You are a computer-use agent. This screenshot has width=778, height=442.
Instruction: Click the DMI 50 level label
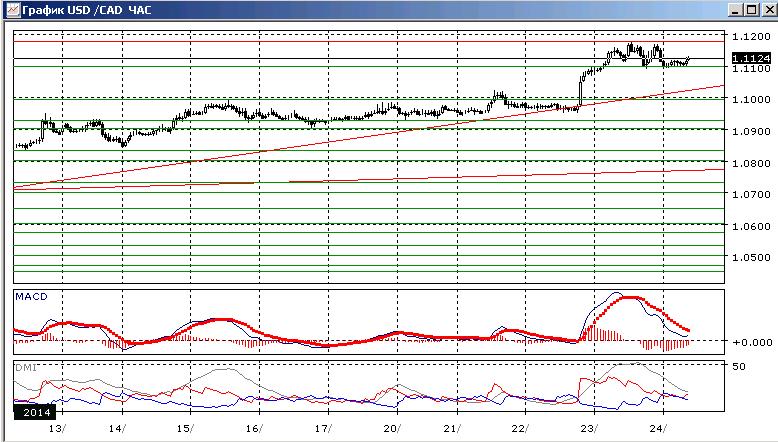739,367
